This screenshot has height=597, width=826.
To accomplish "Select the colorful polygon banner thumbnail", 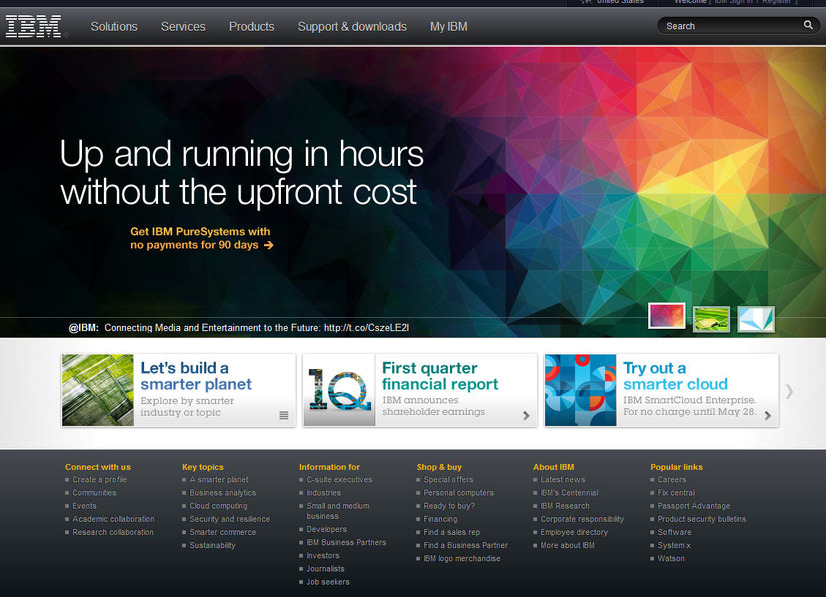I will pos(666,316).
